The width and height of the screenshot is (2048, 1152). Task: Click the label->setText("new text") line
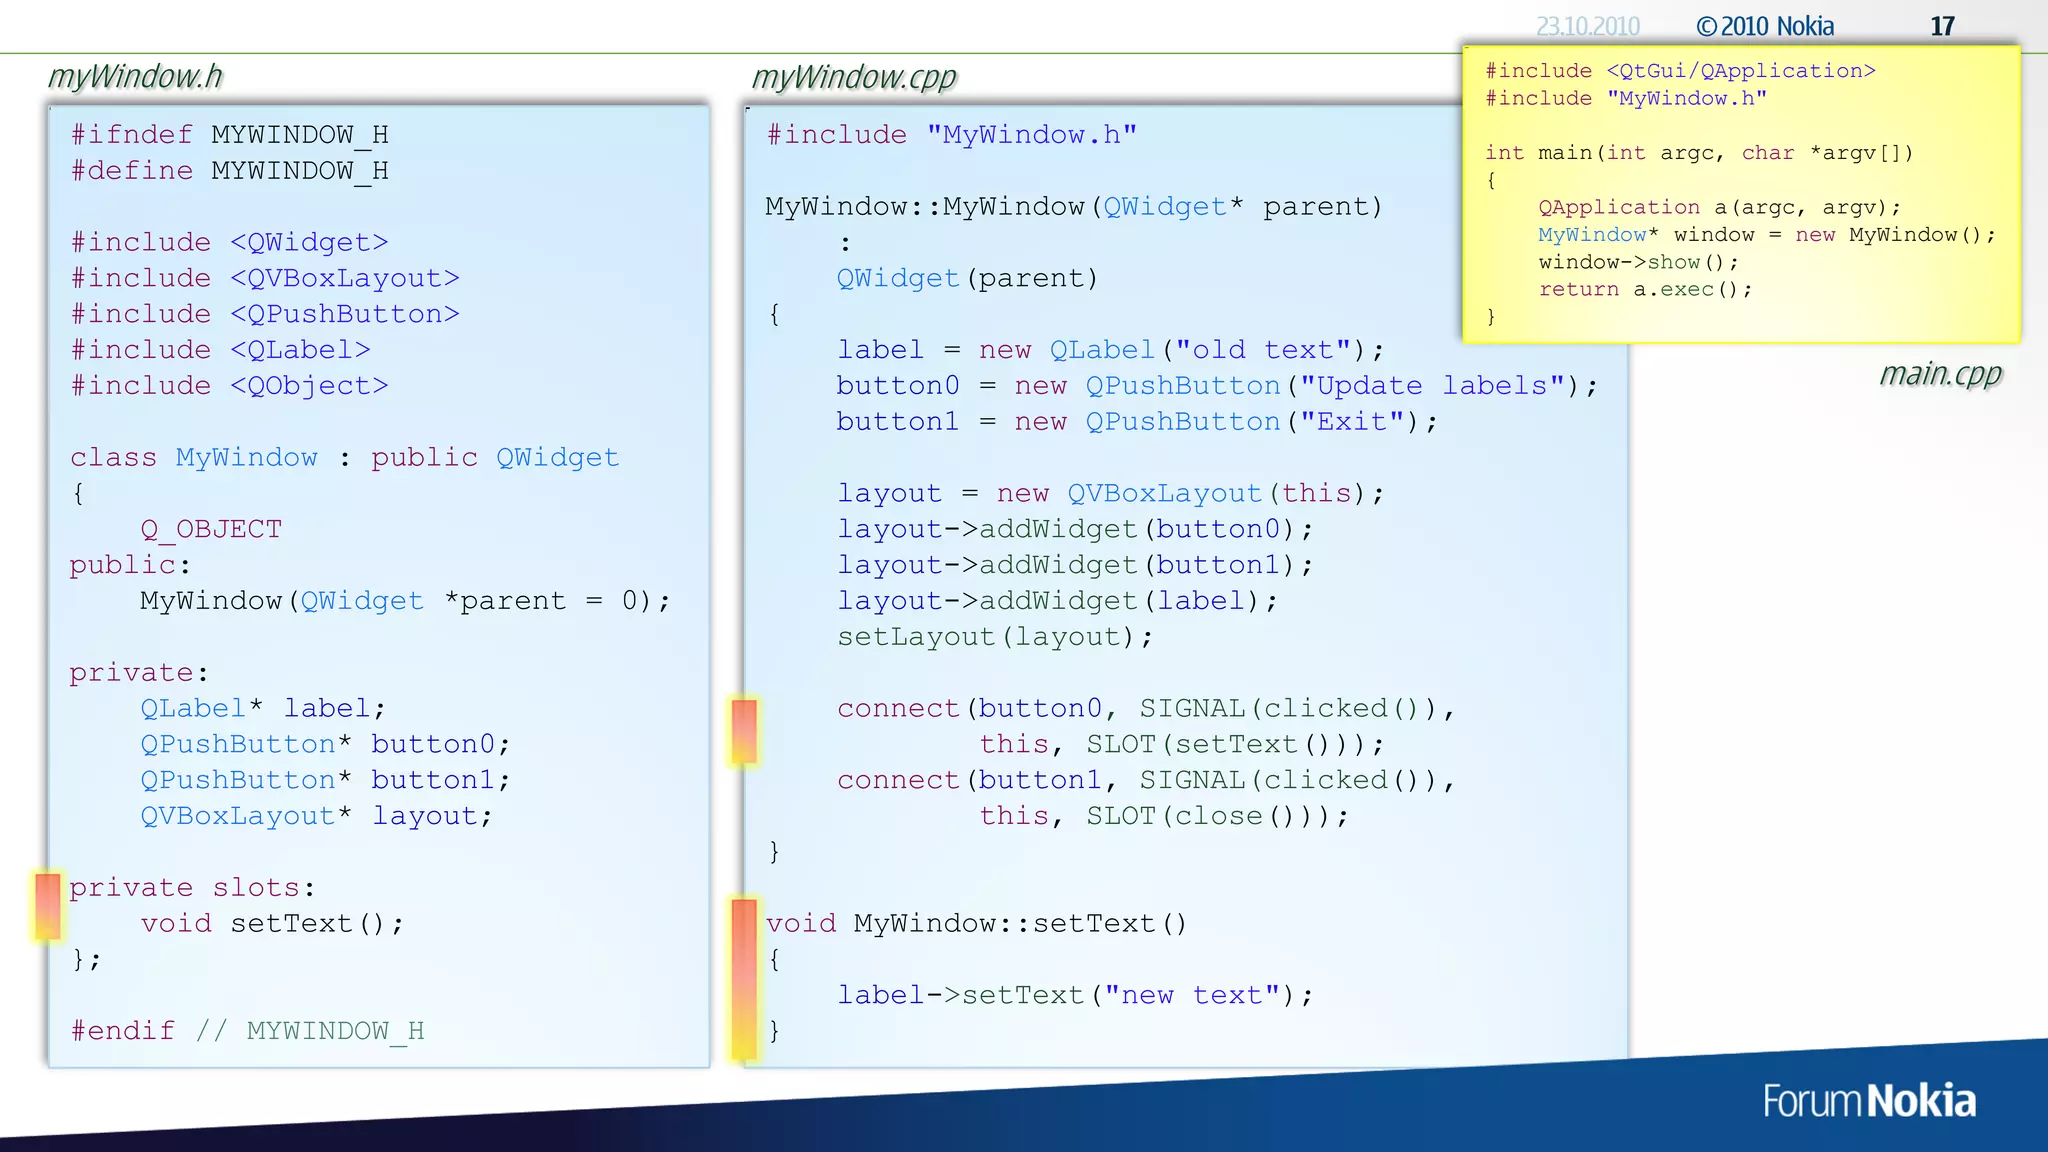tap(1075, 995)
